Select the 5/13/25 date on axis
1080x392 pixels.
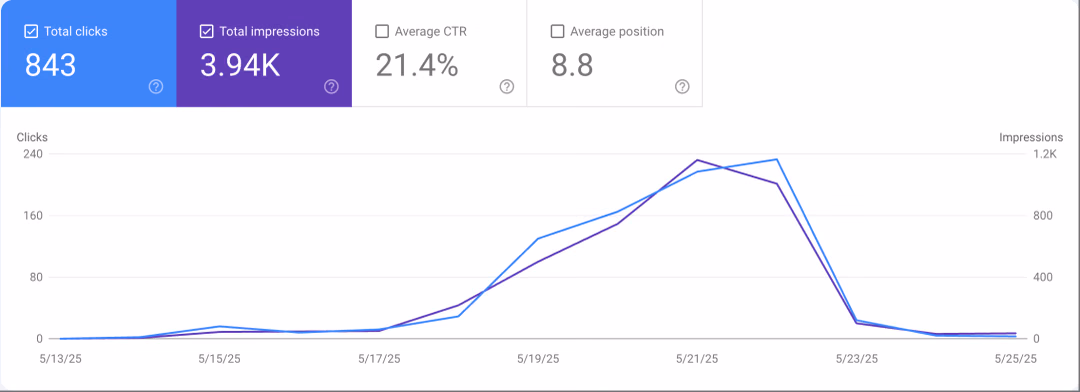point(61,359)
